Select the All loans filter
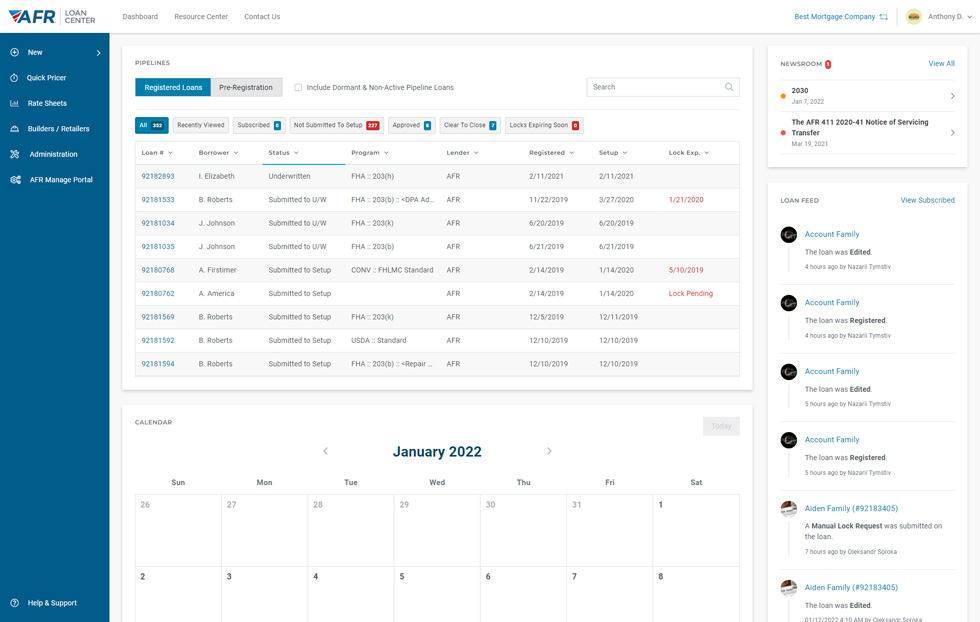The height and width of the screenshot is (622, 980). 152,125
